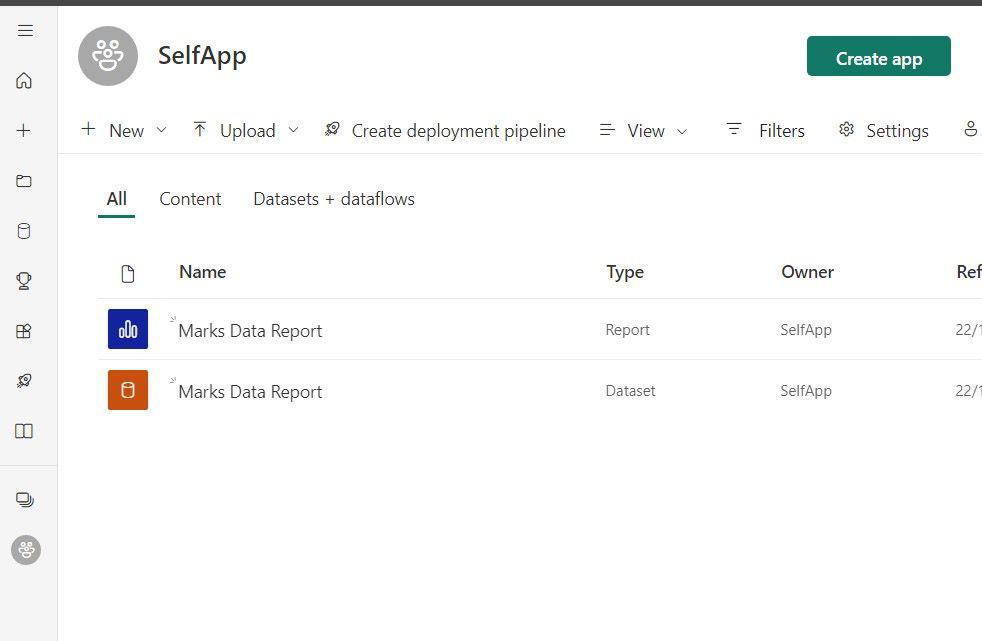
Task: Open the hamburger navigation menu
Action: tap(25, 31)
